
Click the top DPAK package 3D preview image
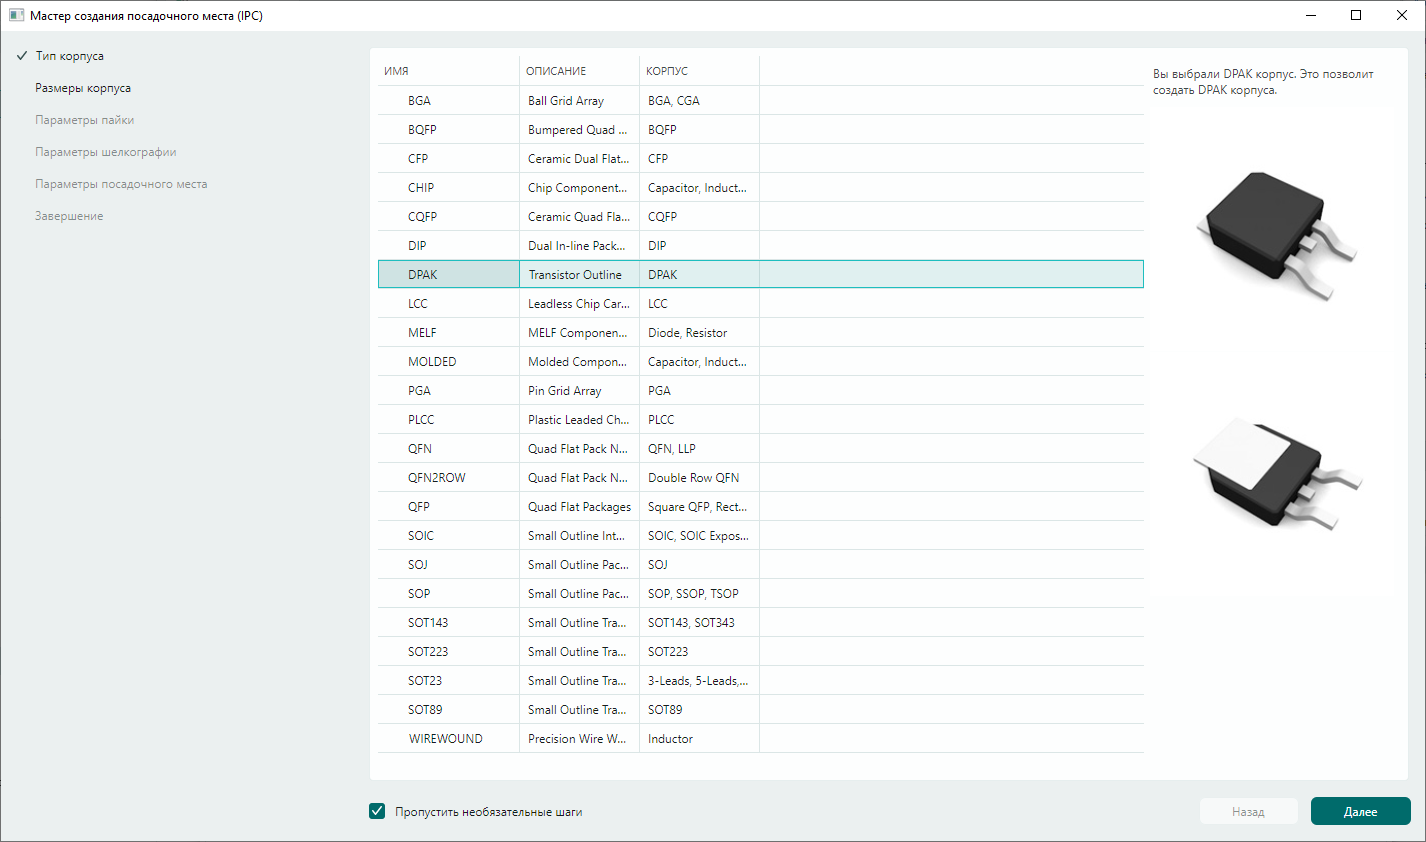[x=1277, y=236]
